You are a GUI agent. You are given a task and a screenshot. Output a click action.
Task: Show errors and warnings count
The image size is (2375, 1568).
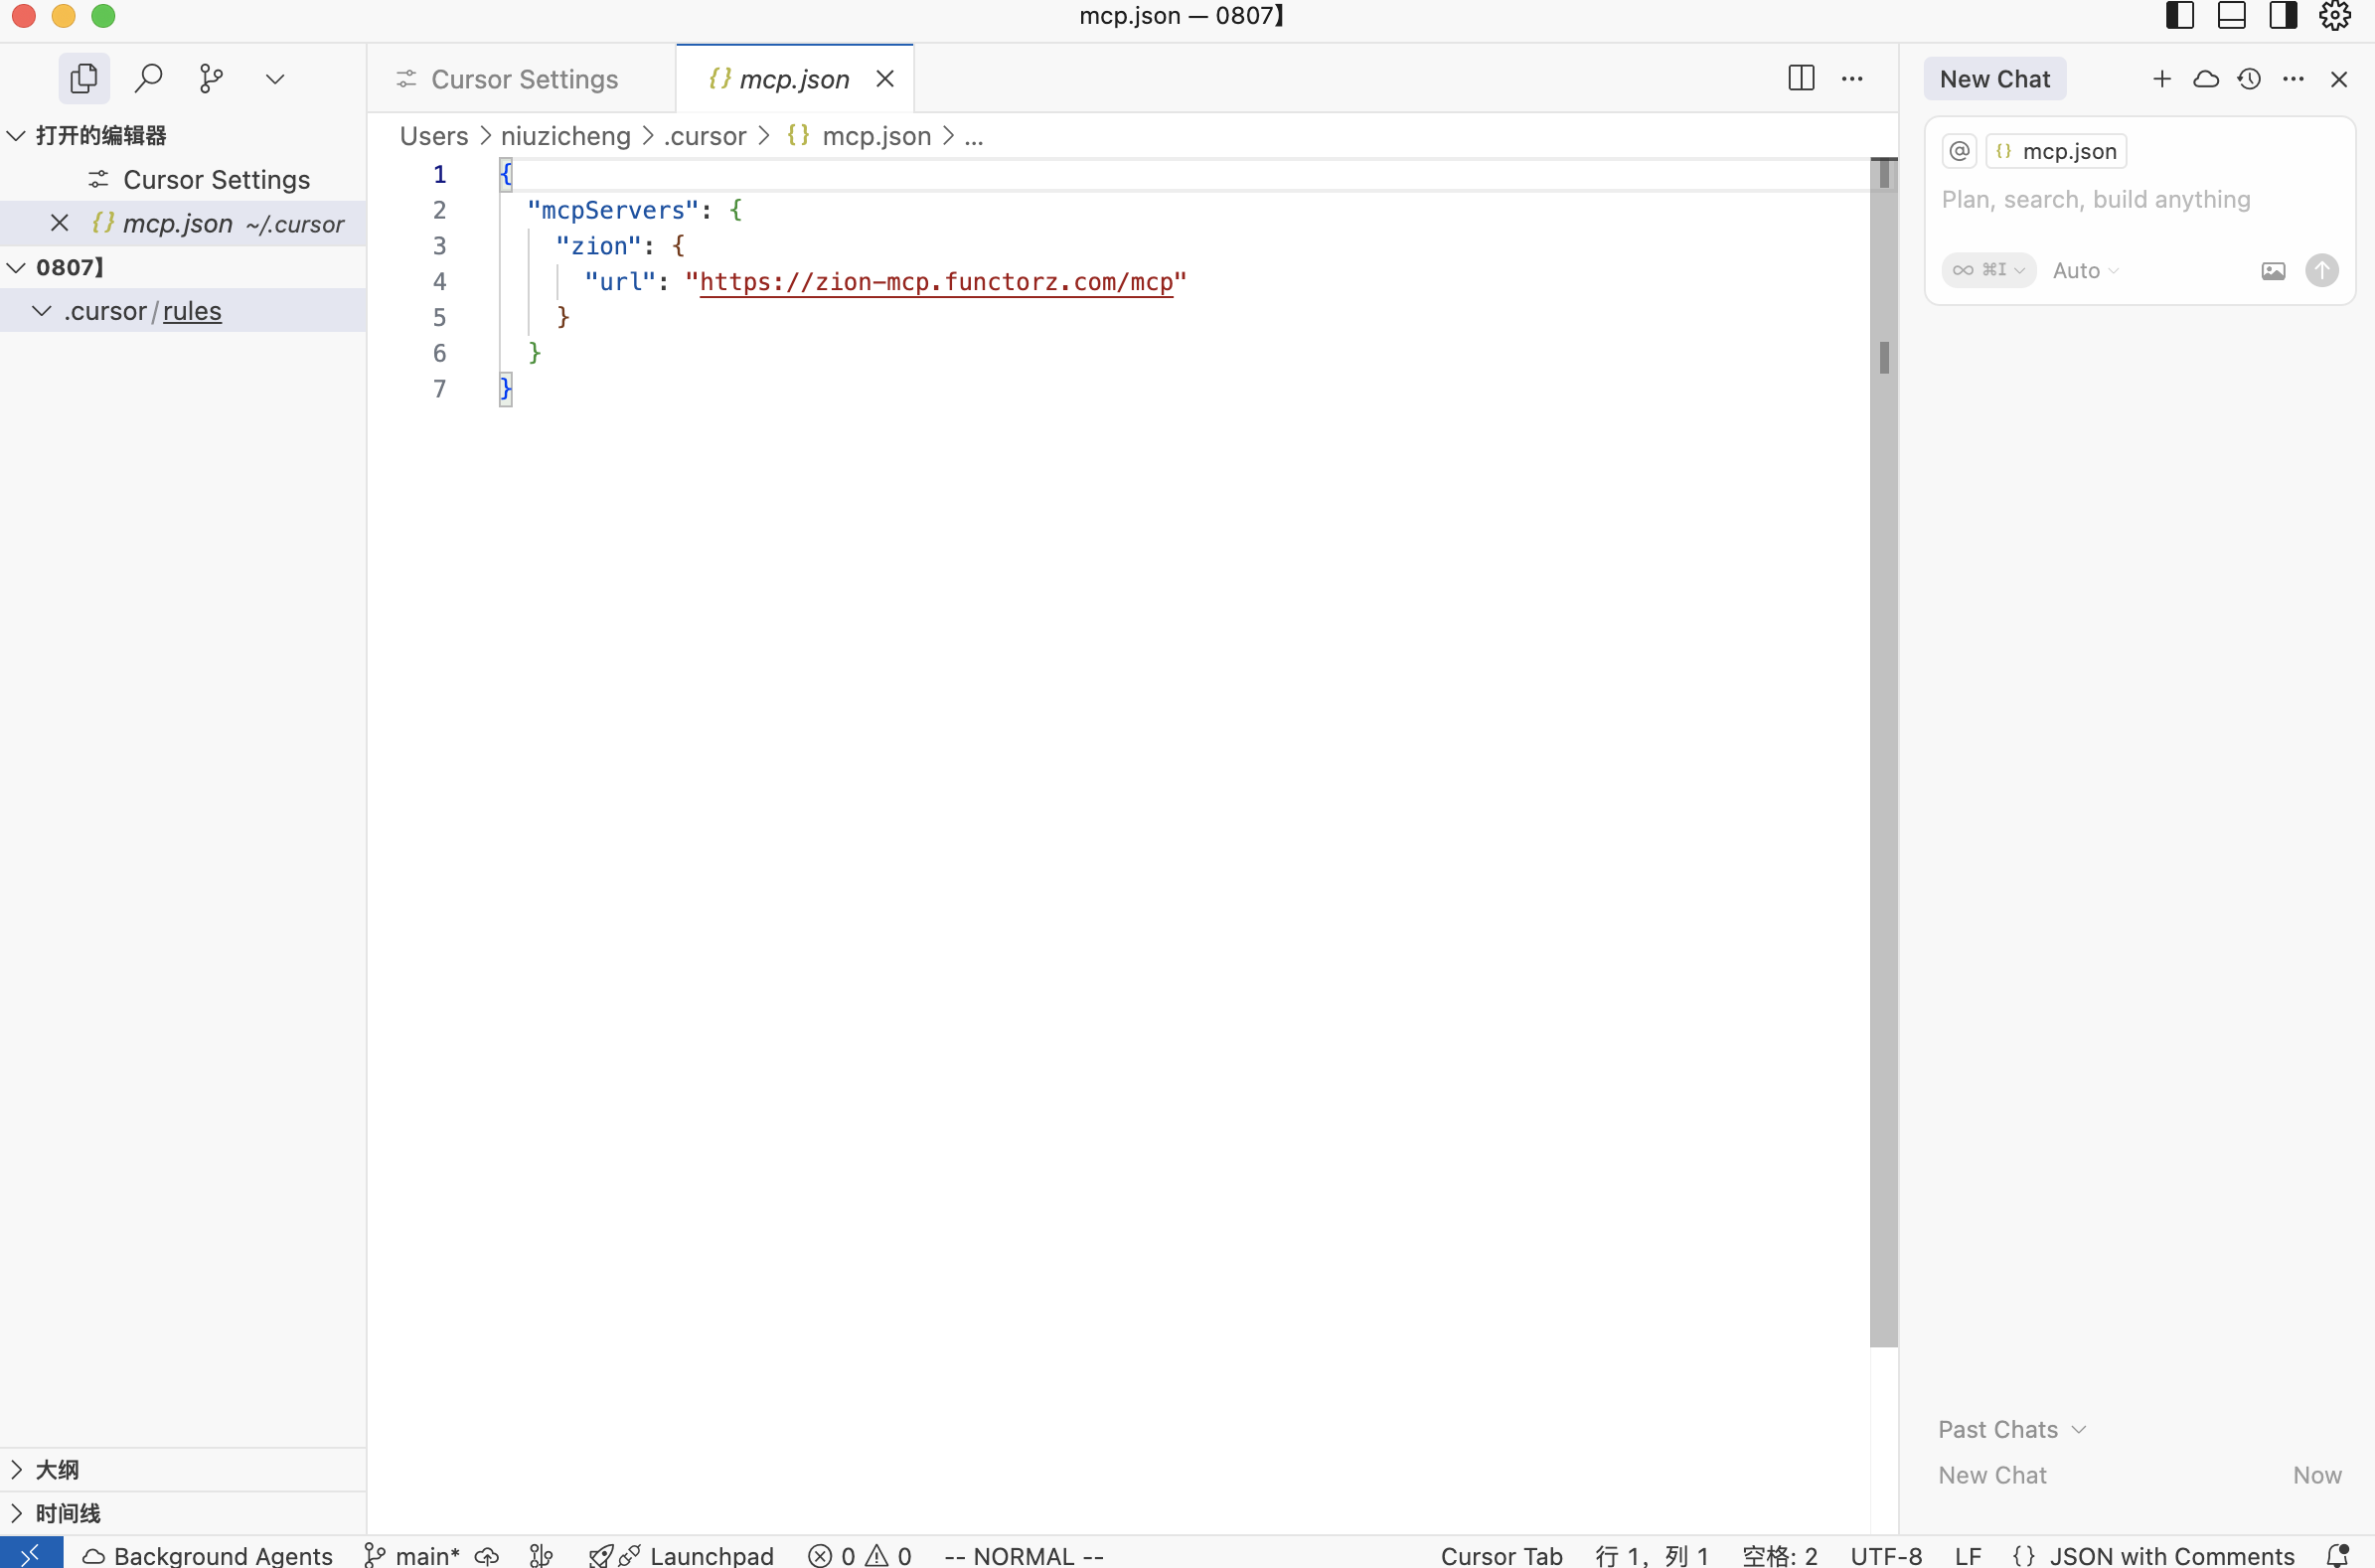pyautogui.click(x=860, y=1555)
